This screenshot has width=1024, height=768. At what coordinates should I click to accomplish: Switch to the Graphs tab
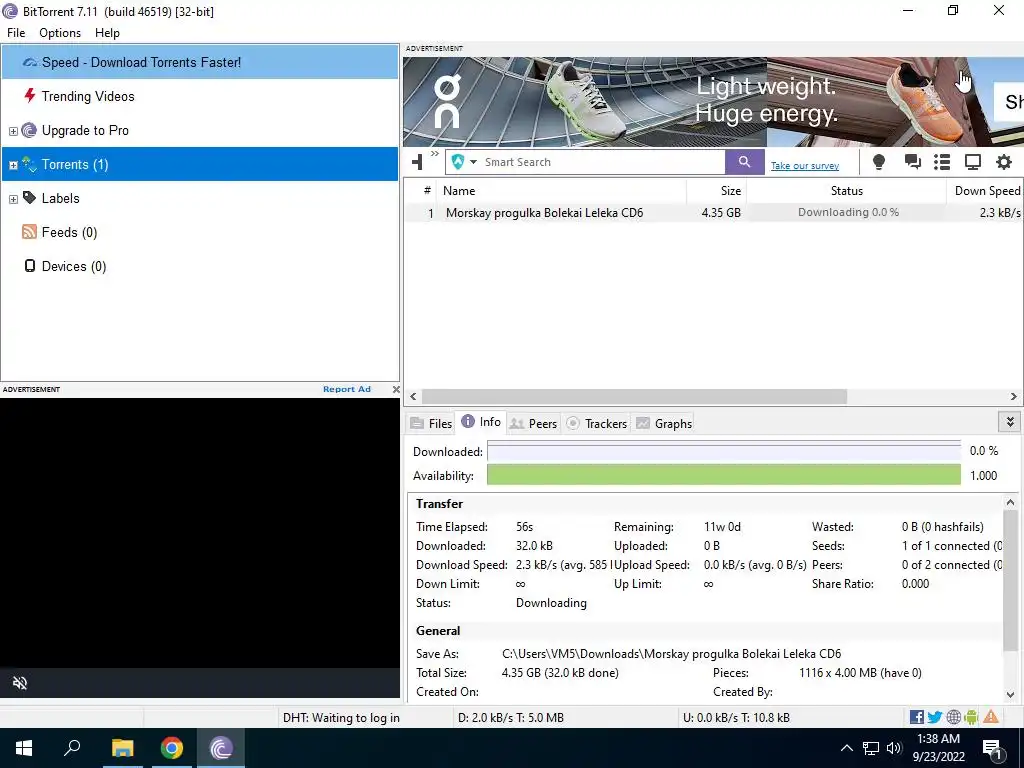click(x=664, y=423)
